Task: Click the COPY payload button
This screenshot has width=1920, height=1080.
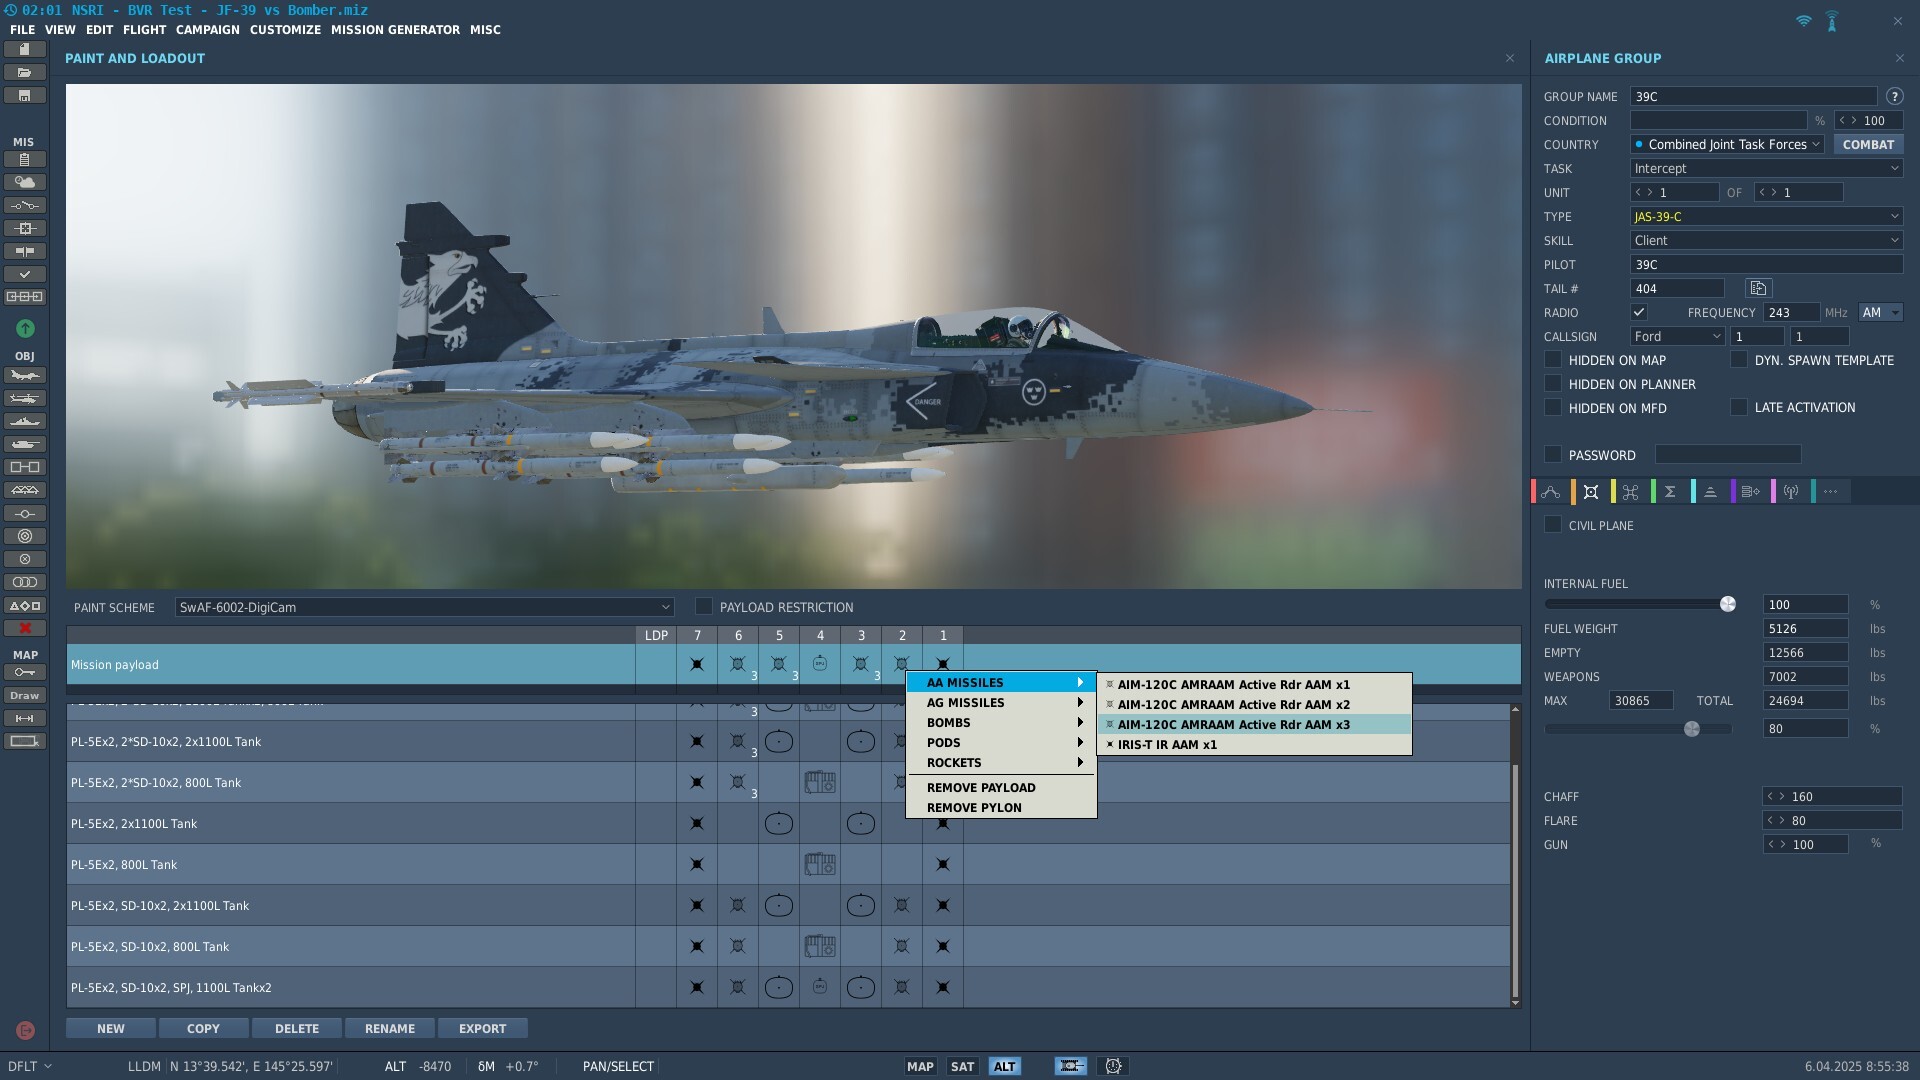Action: point(203,1028)
